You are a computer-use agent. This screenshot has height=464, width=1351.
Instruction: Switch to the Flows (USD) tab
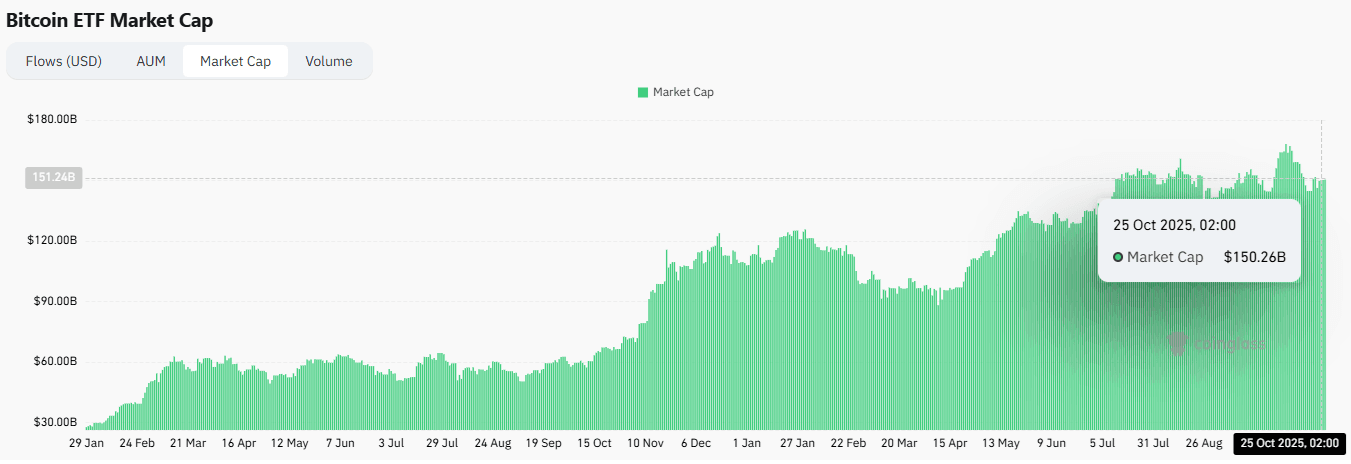click(x=64, y=61)
